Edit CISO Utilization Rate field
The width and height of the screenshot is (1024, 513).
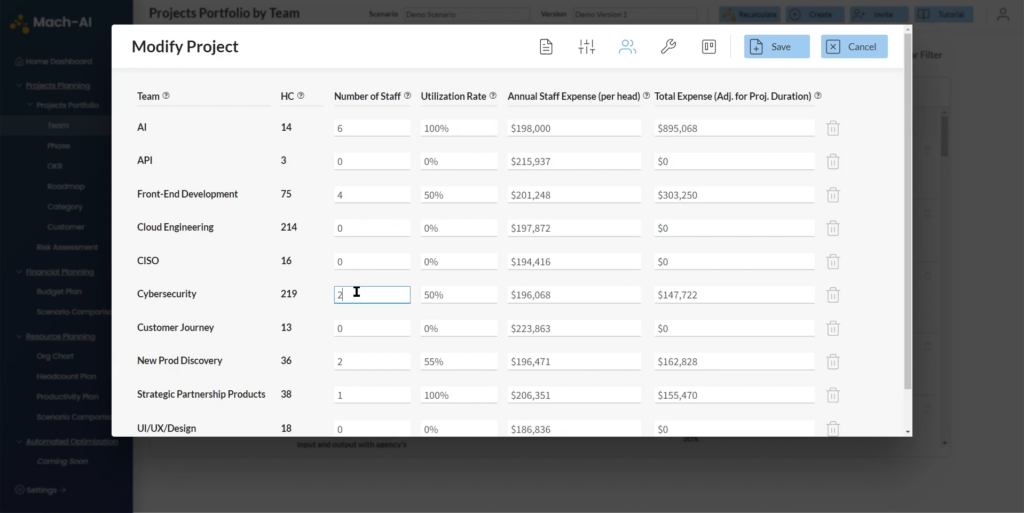point(458,262)
